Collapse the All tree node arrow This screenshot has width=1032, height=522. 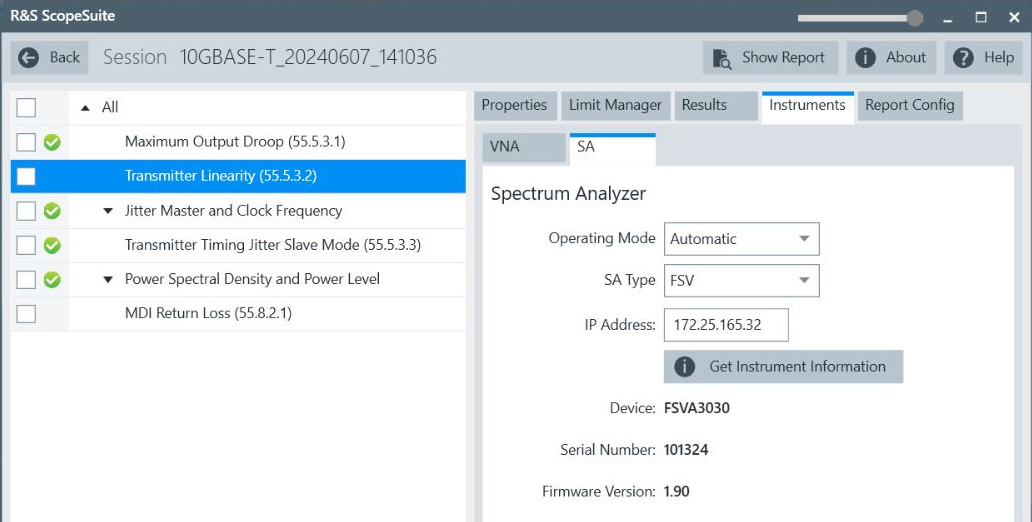(x=85, y=107)
